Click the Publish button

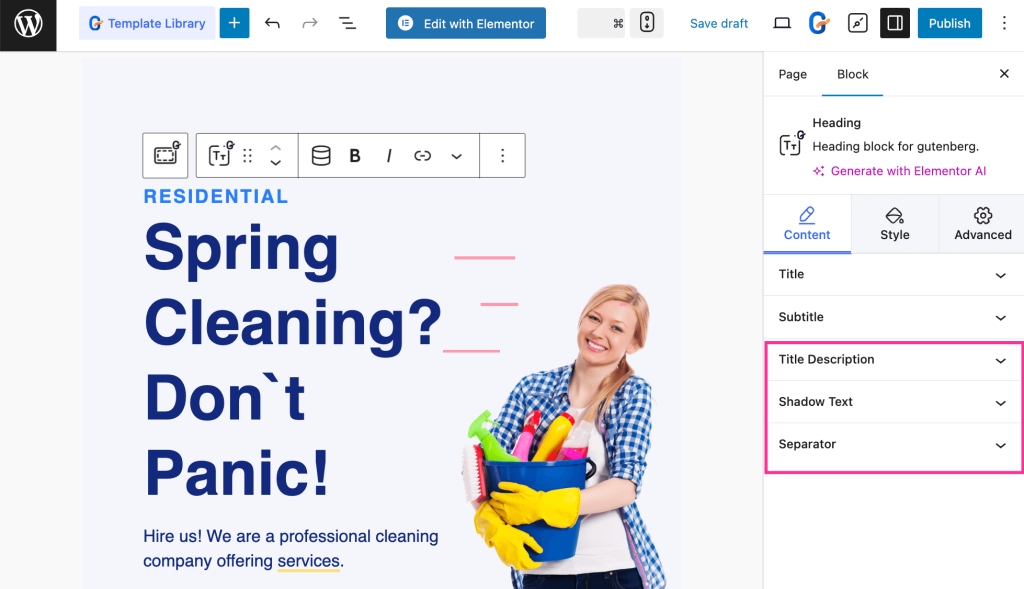pos(949,22)
